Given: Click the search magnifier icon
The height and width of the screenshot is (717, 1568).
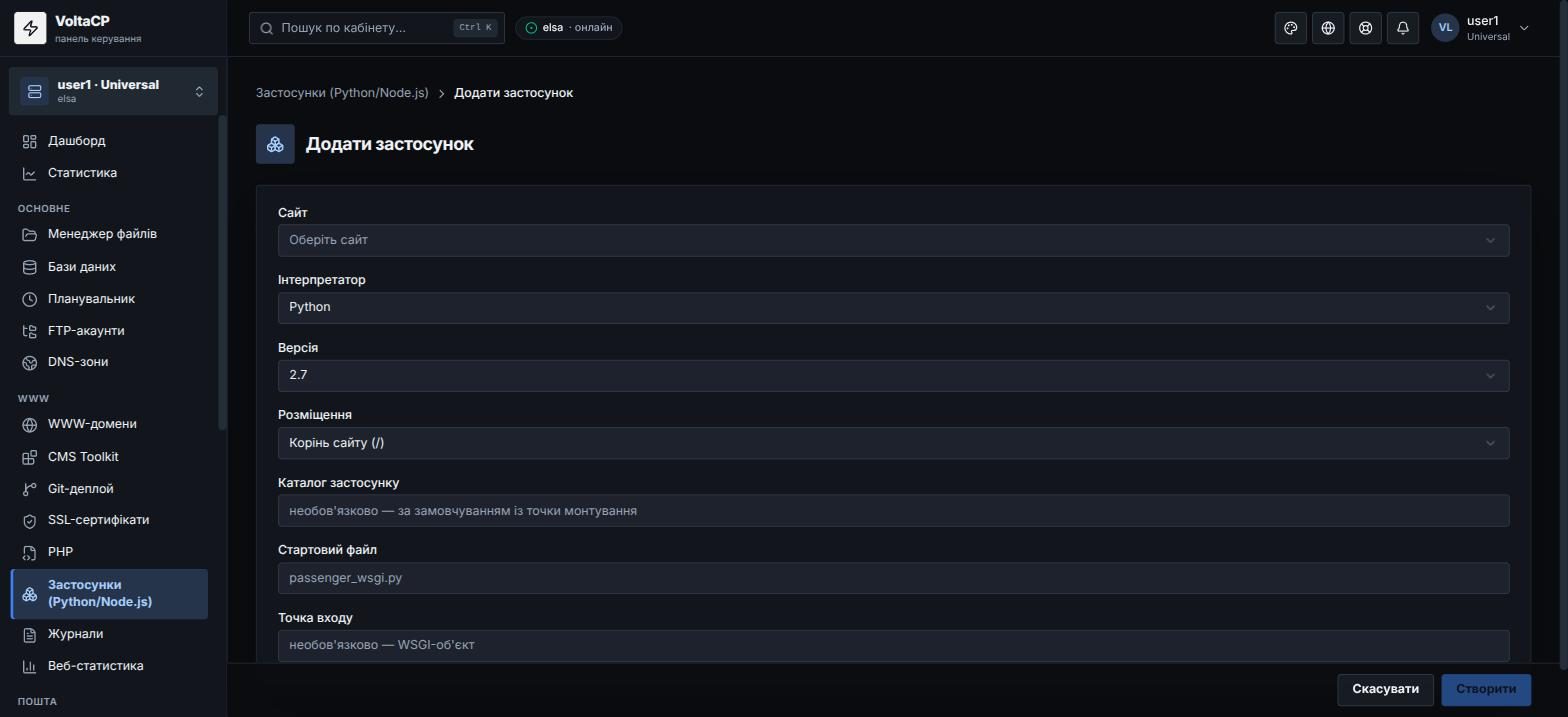Looking at the screenshot, I should (x=267, y=28).
